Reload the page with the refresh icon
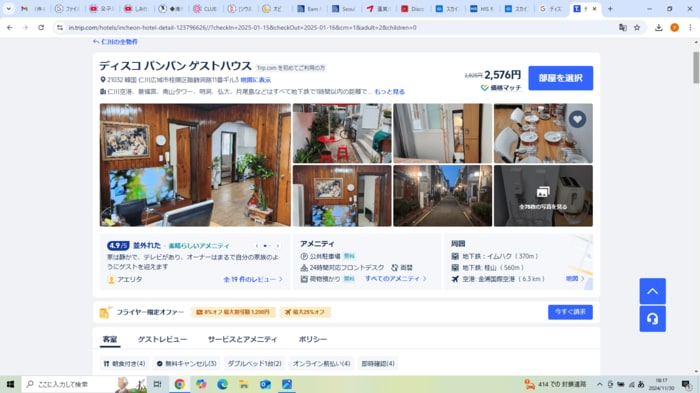 (41, 28)
